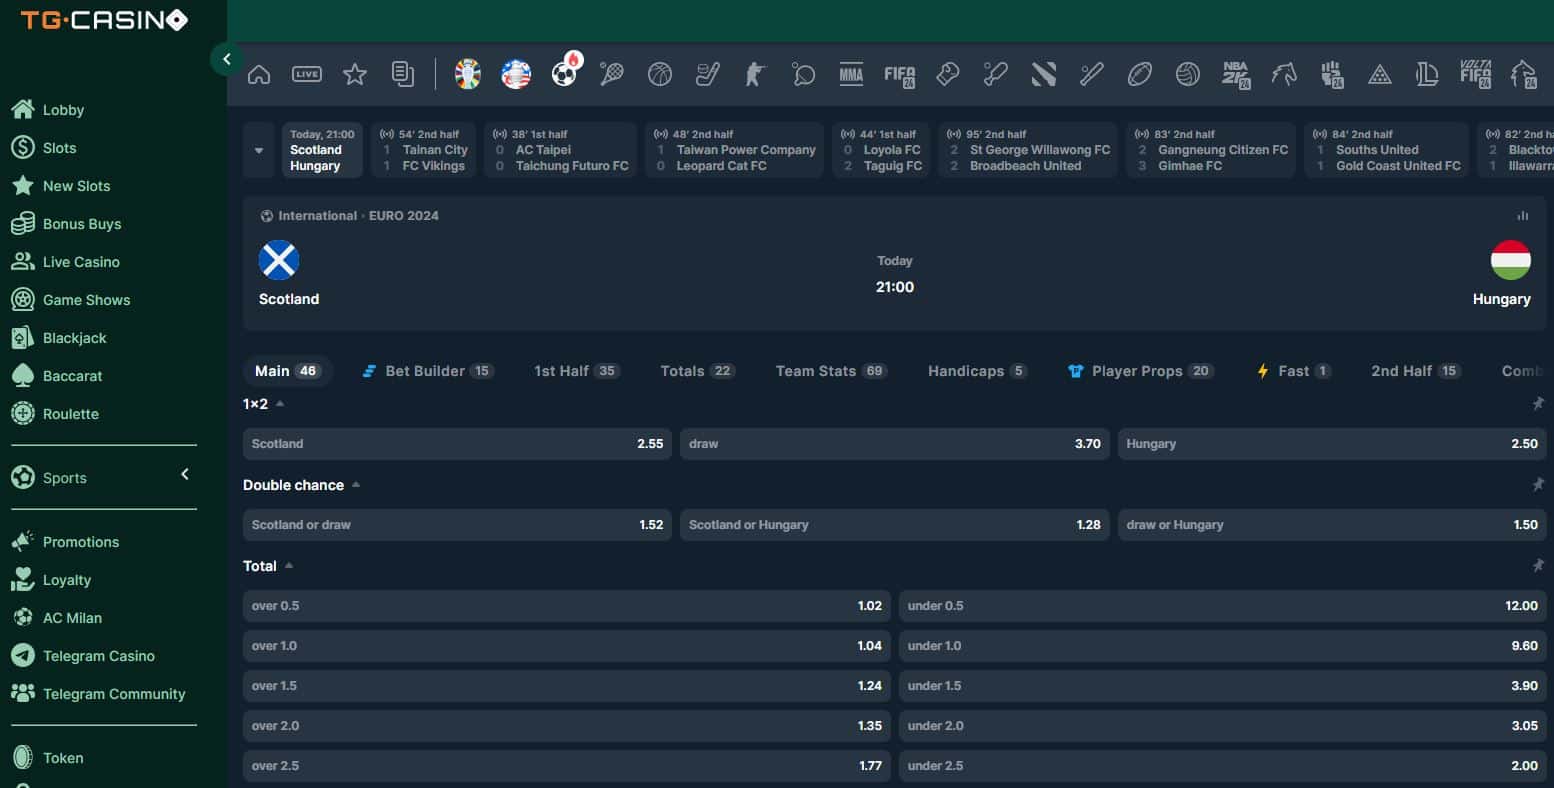
Task: Select the boxing glove icon
Action: point(948,74)
